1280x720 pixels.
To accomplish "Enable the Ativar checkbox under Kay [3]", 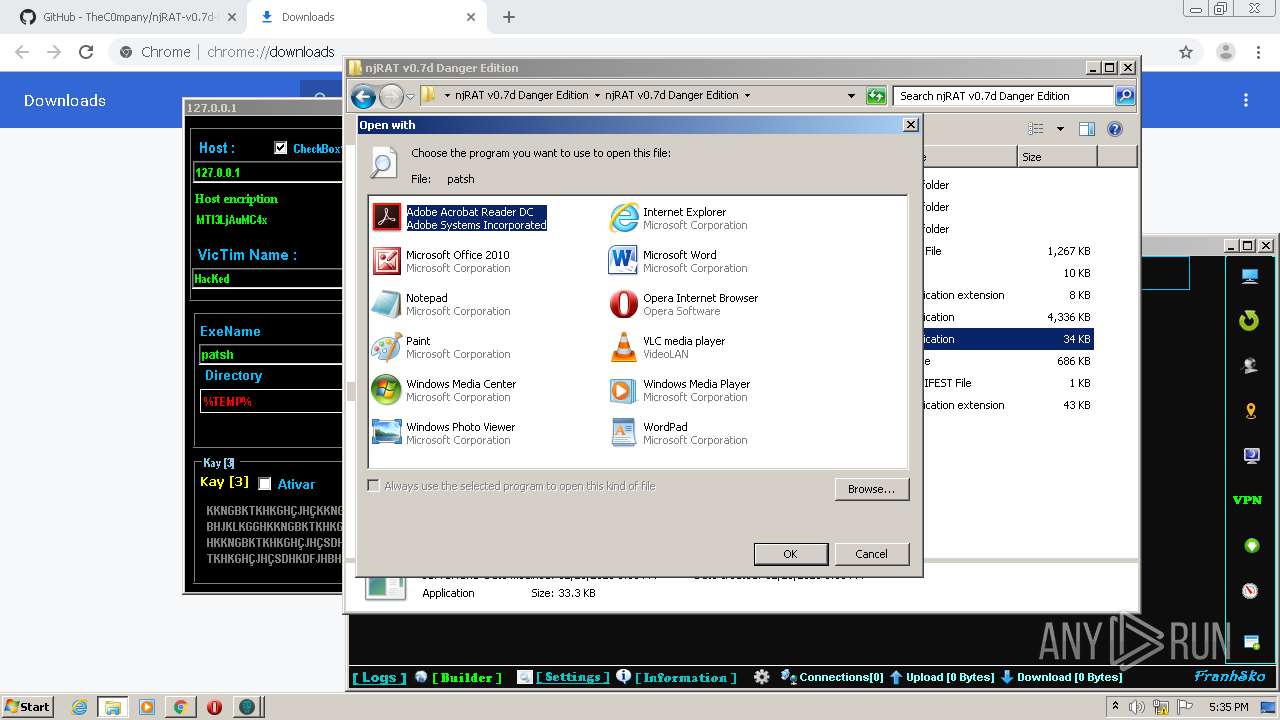I will (x=265, y=484).
